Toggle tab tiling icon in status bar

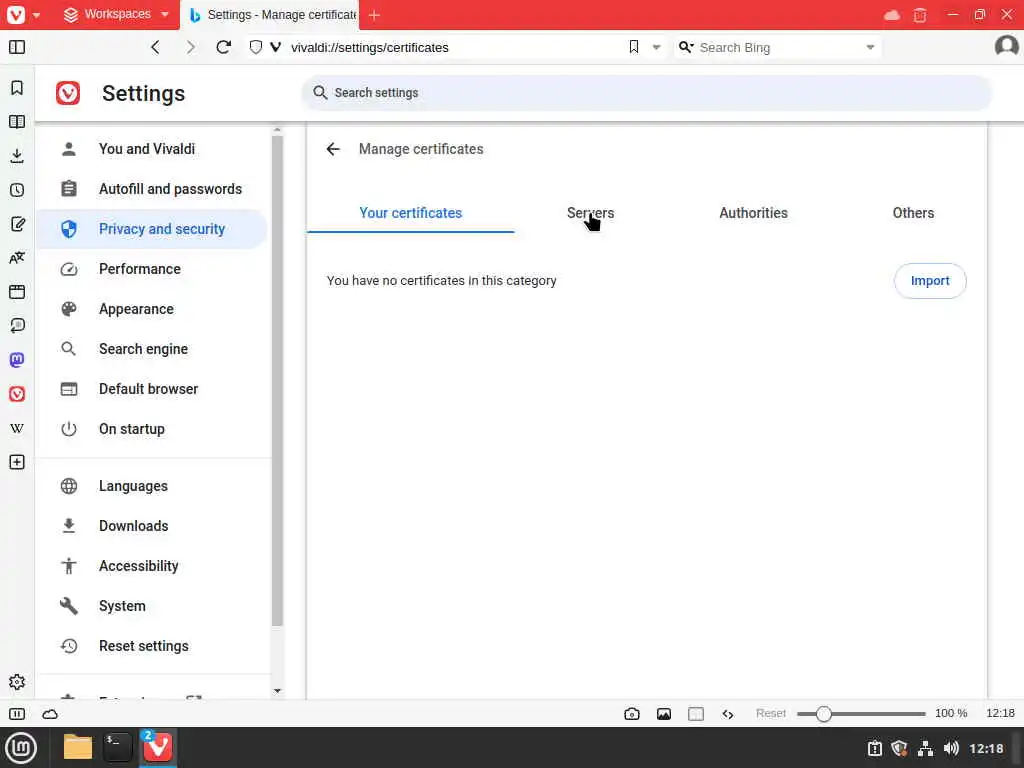[696, 713]
